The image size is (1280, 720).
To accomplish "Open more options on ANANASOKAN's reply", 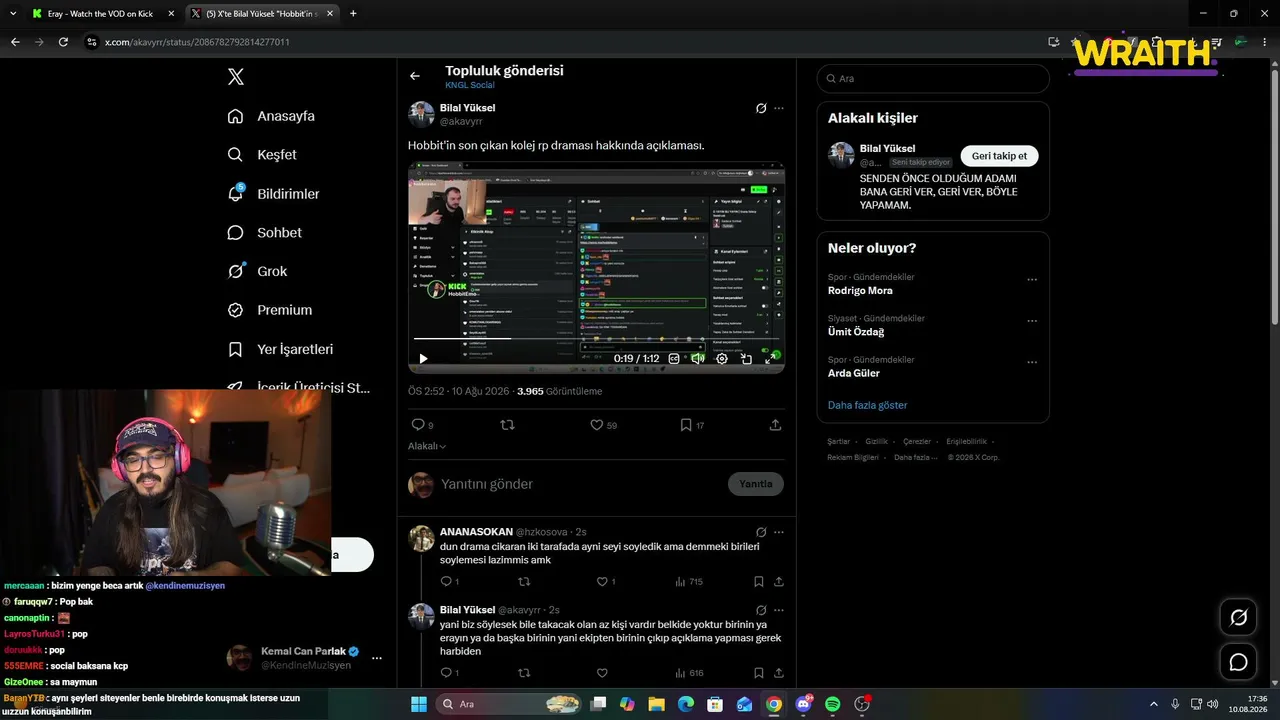I will tap(779, 532).
